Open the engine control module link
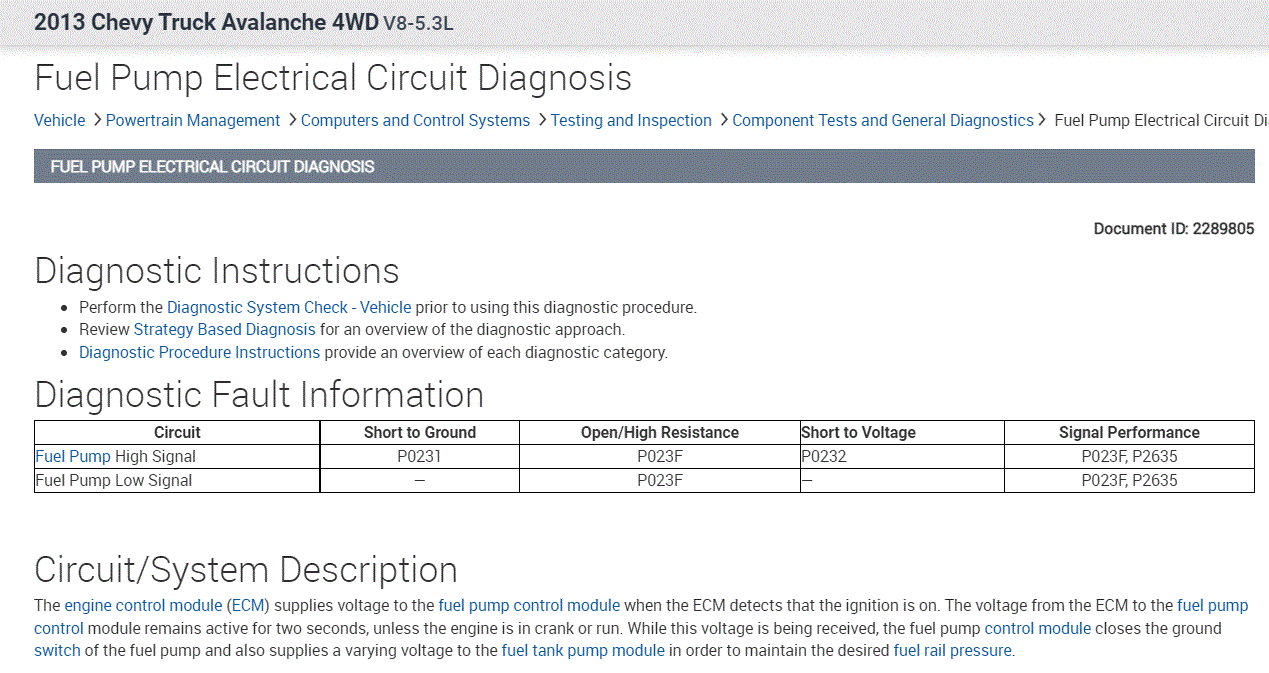The image size is (1269, 673). coord(143,605)
